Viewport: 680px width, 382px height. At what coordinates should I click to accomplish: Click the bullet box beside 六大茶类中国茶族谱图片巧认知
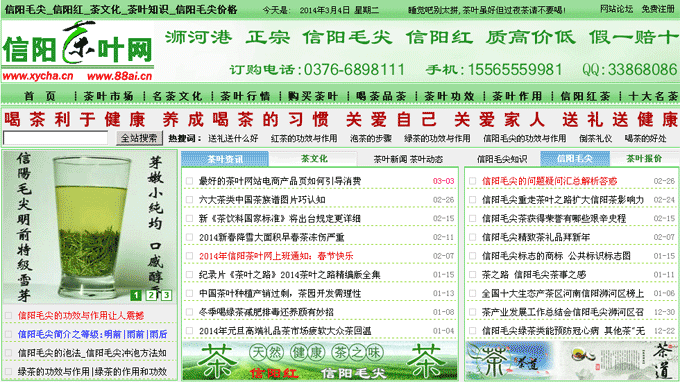click(190, 200)
